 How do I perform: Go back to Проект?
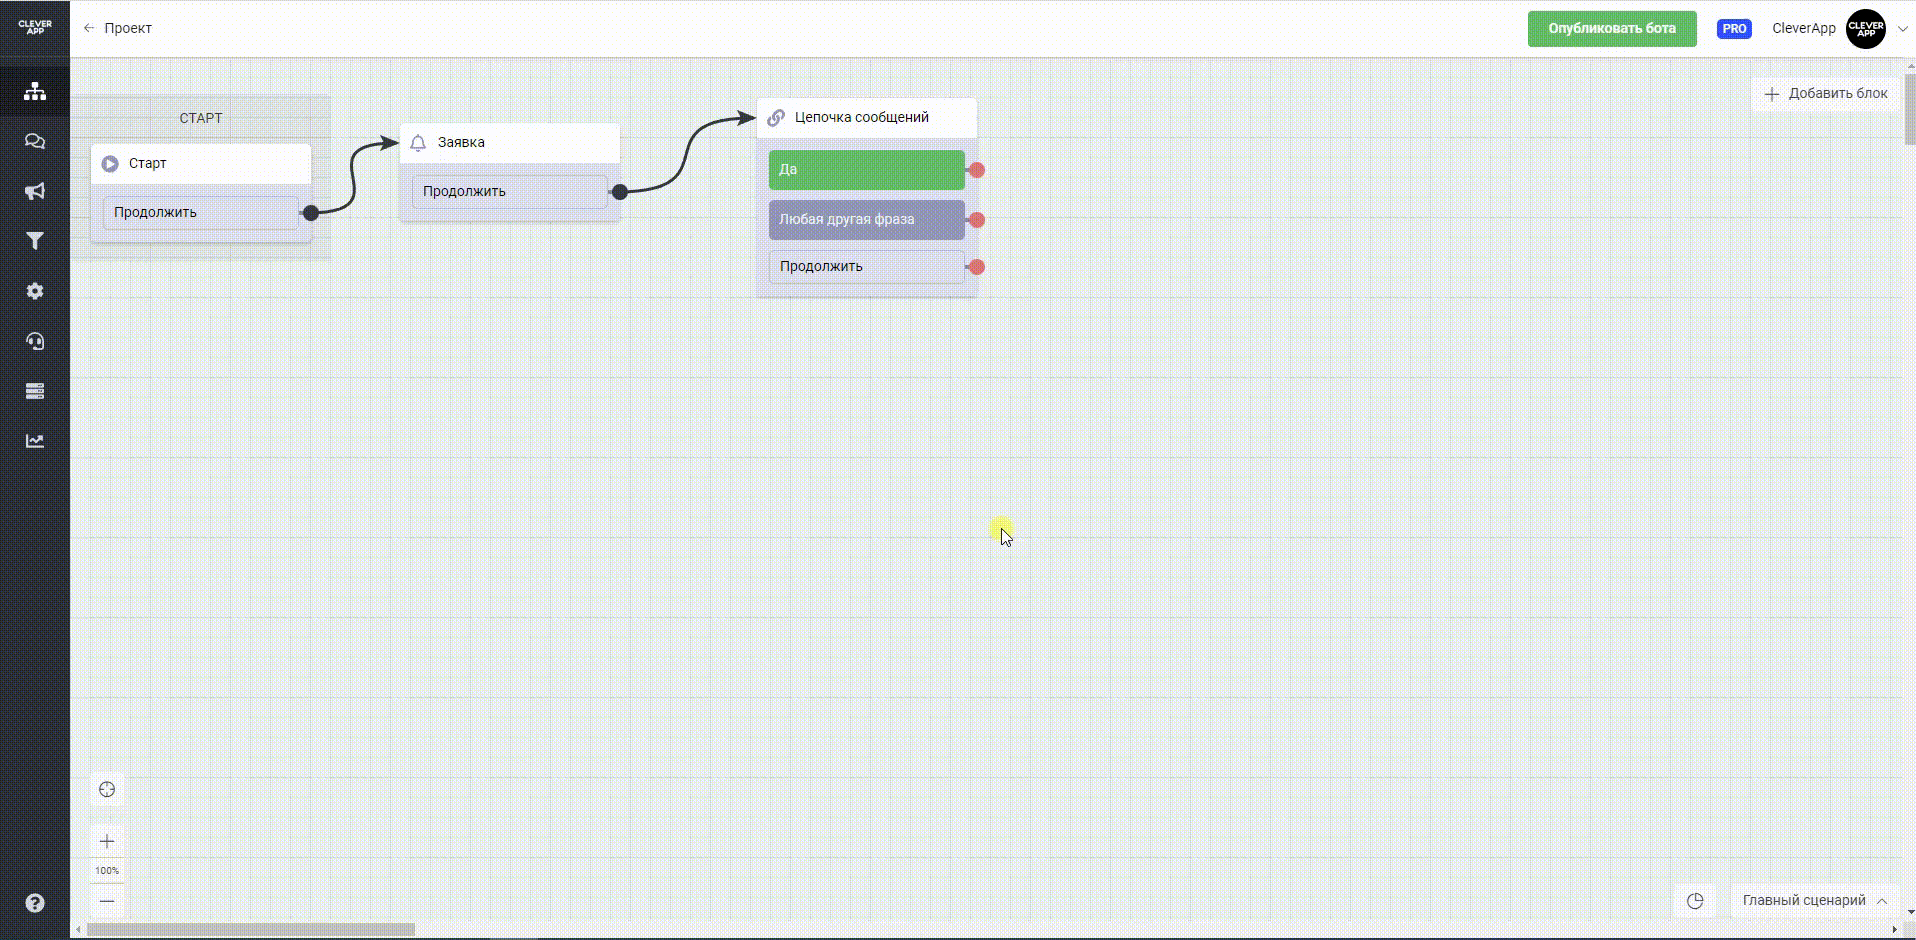(118, 28)
